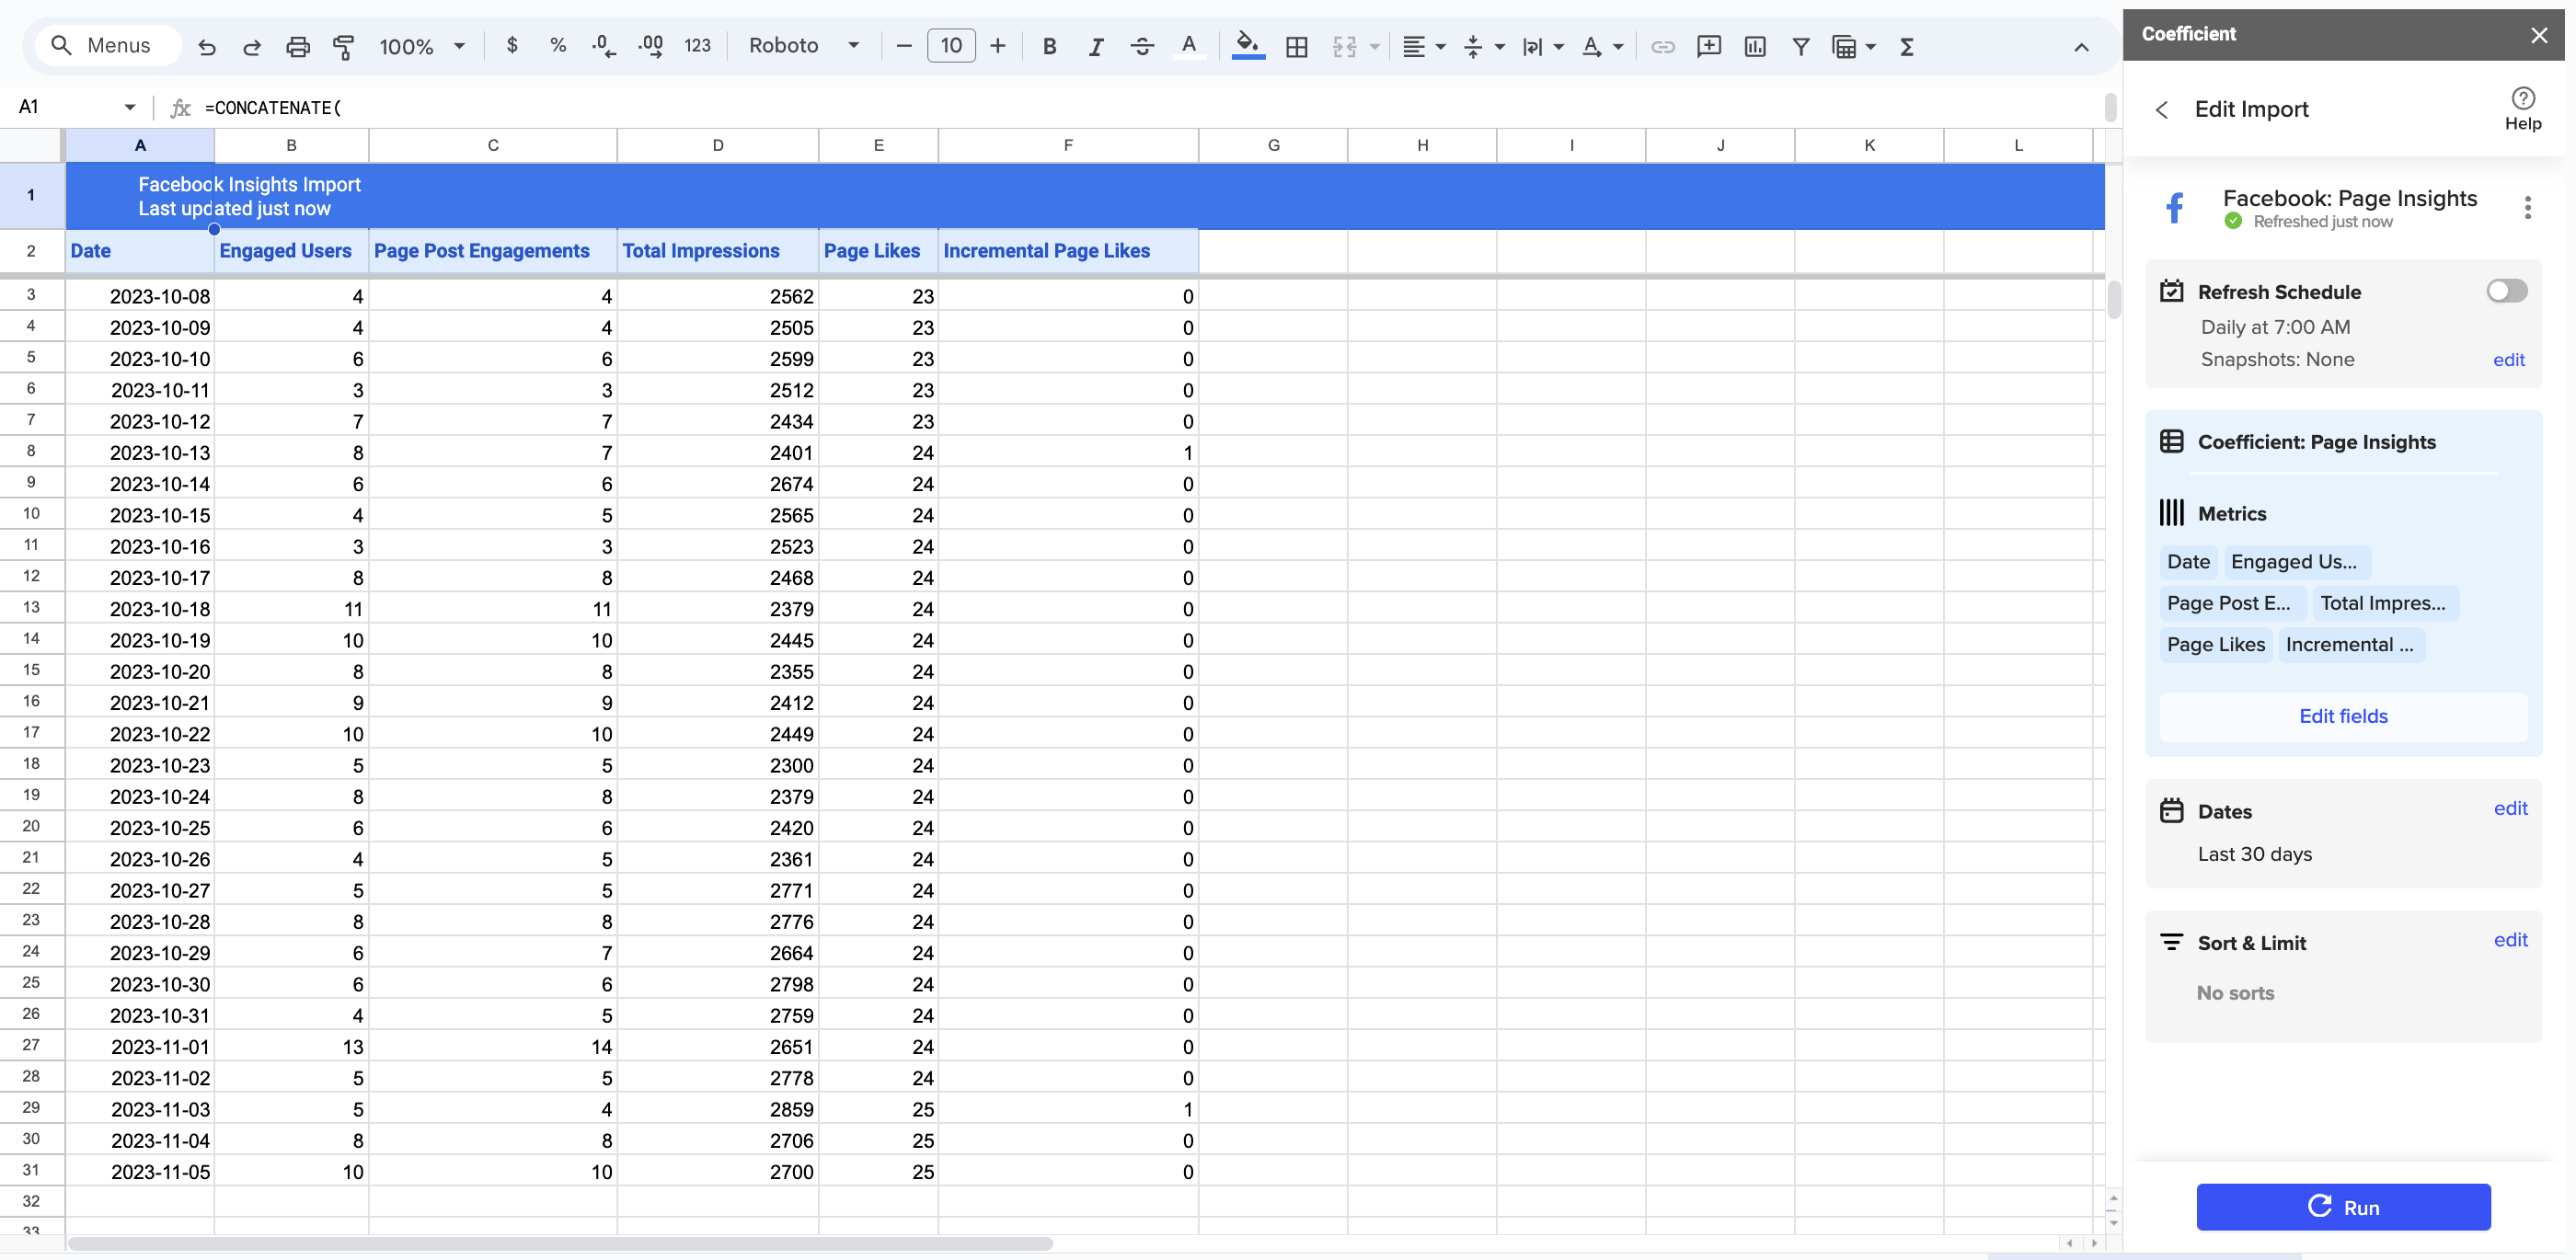
Task: Increase font size with plus icon
Action: (x=997, y=46)
